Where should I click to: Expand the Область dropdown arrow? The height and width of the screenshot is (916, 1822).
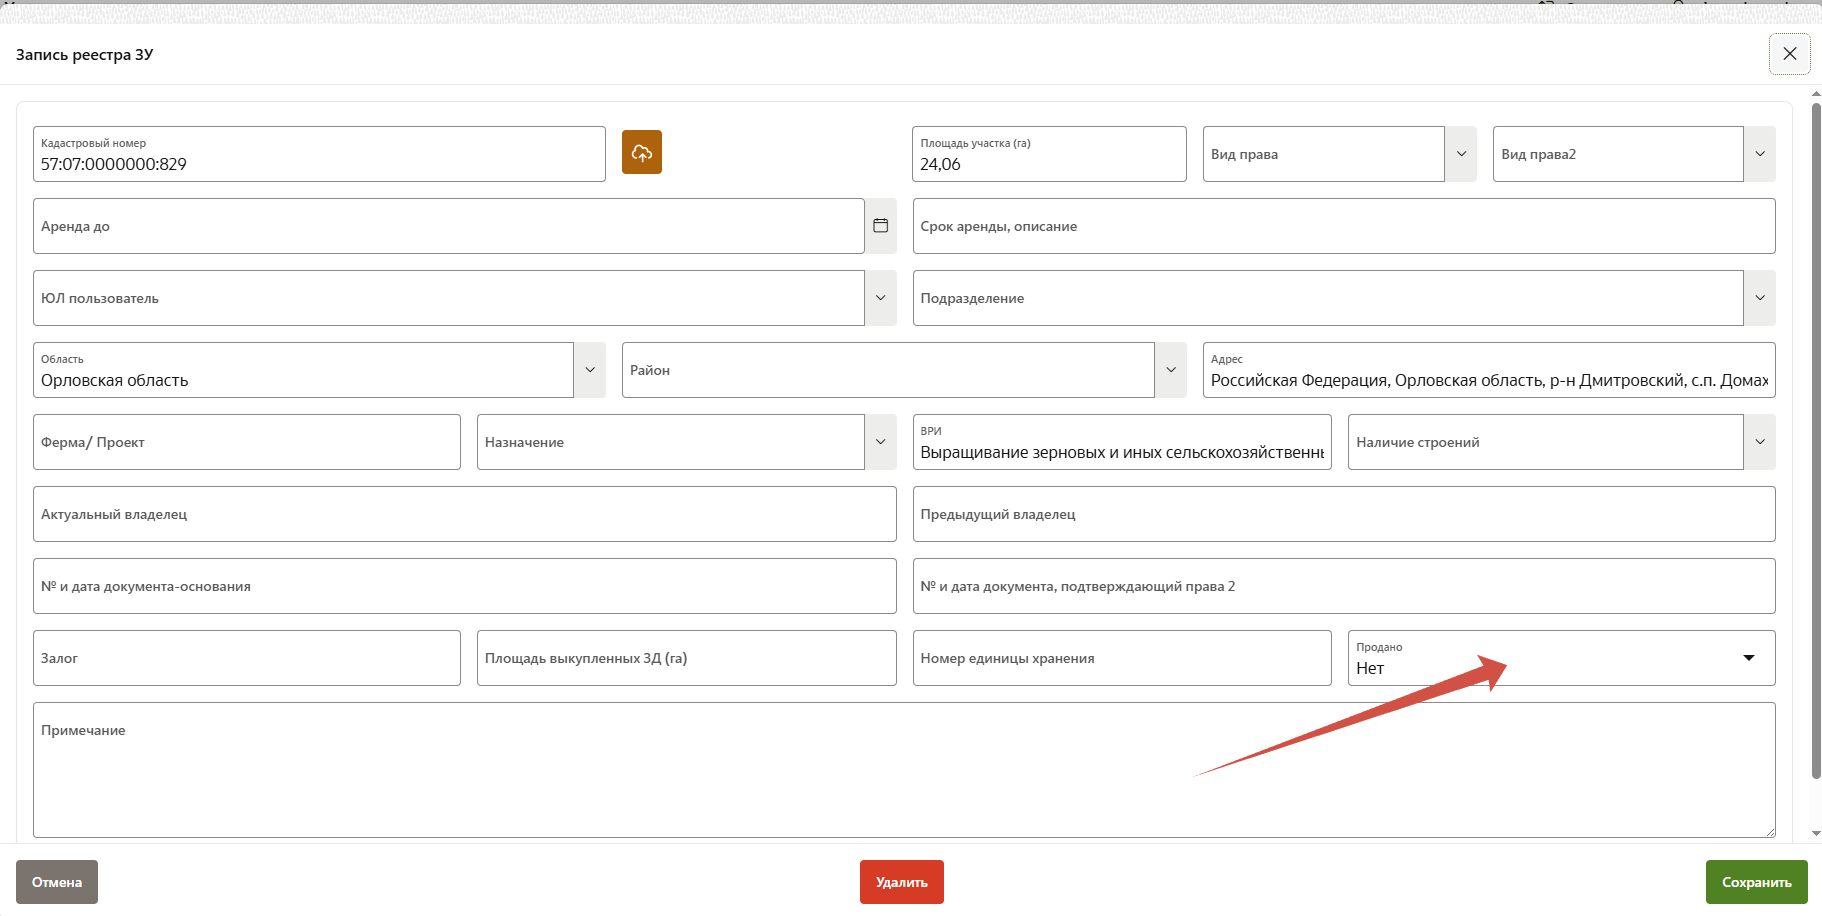point(589,370)
